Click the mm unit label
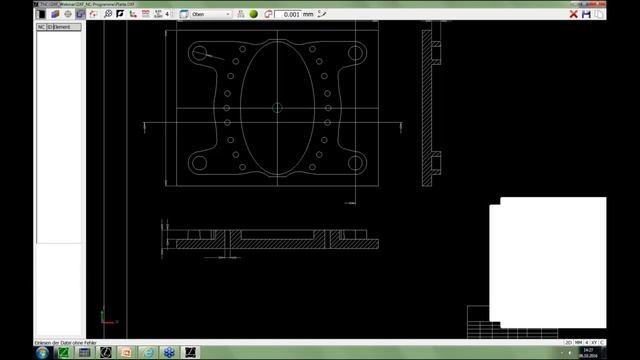This screenshot has height=360, width=640. [x=308, y=14]
